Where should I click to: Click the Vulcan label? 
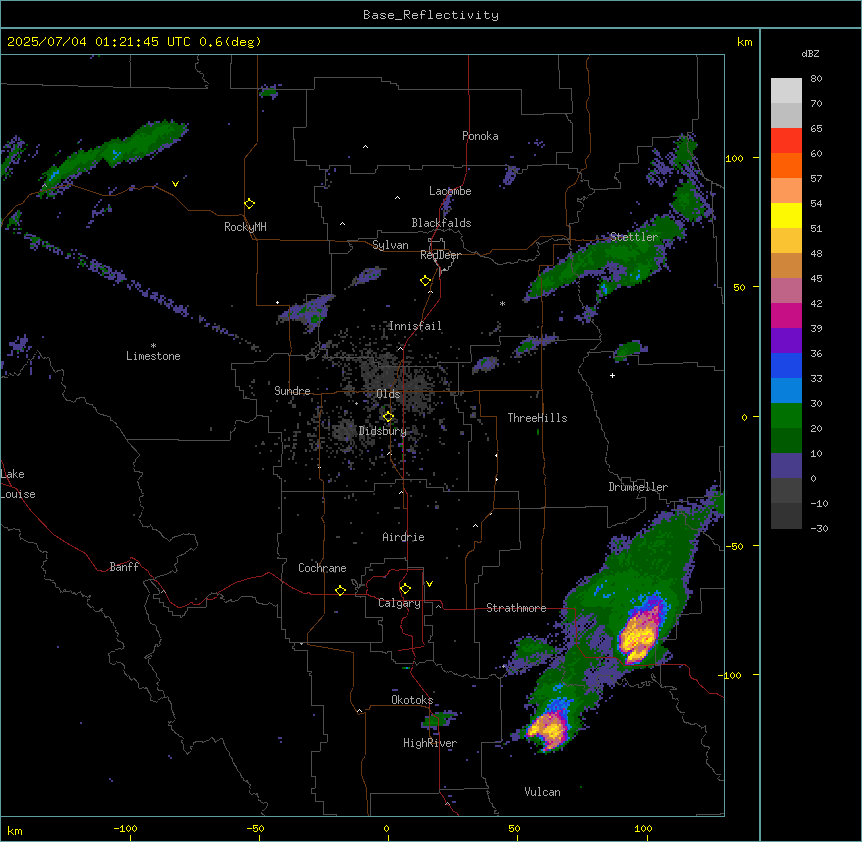click(x=542, y=792)
